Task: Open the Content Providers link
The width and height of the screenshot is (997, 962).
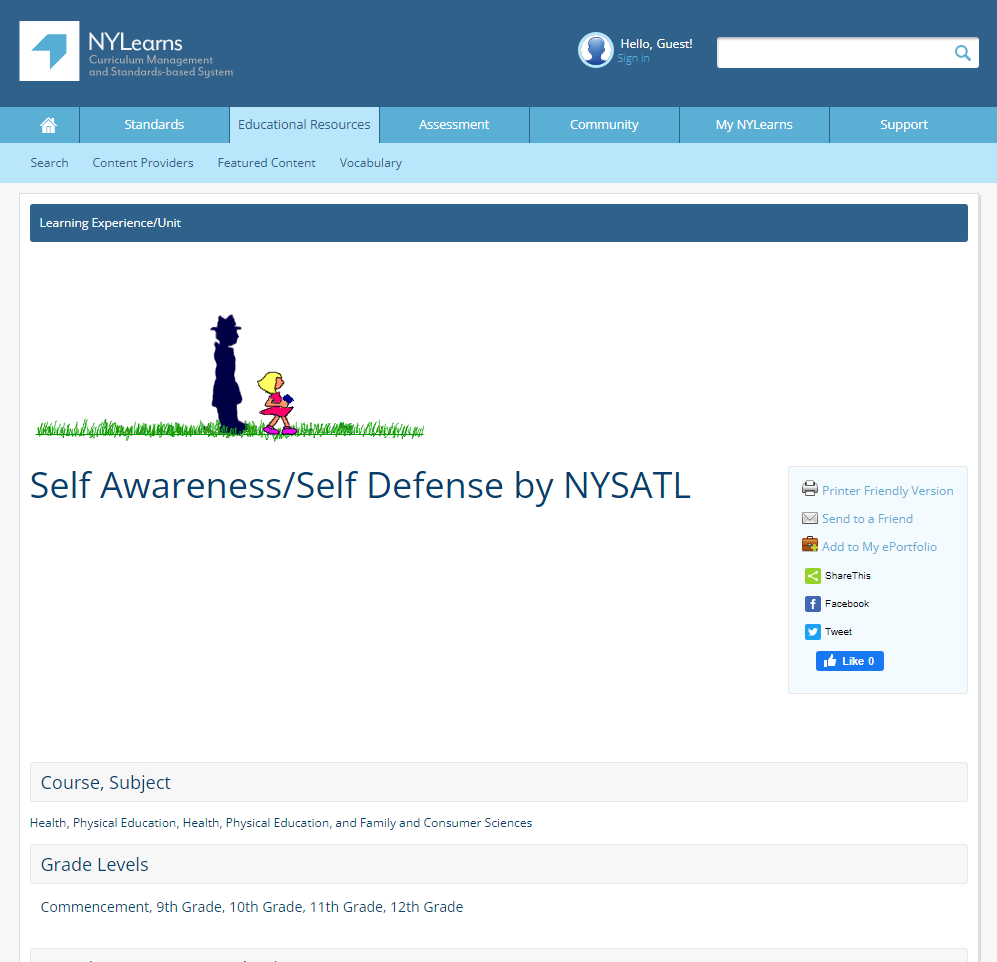Action: click(x=142, y=162)
